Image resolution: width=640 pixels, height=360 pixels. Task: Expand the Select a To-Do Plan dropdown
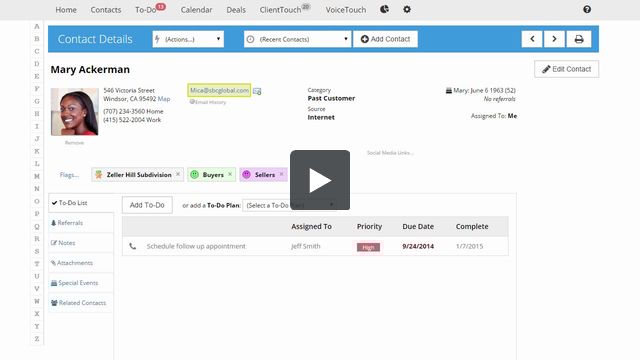click(289, 205)
